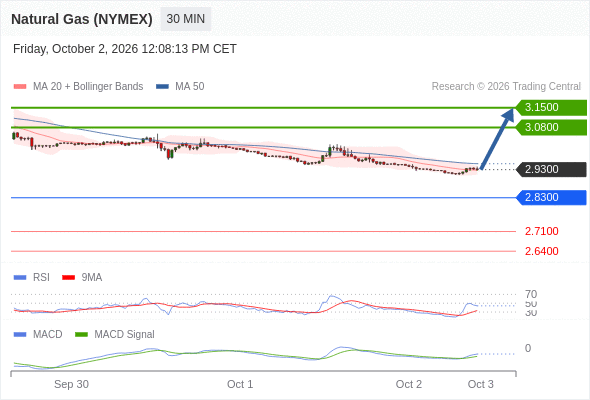Click the 9MA red legend swatch
Screen dimensions: 590x400
[x=68, y=278]
